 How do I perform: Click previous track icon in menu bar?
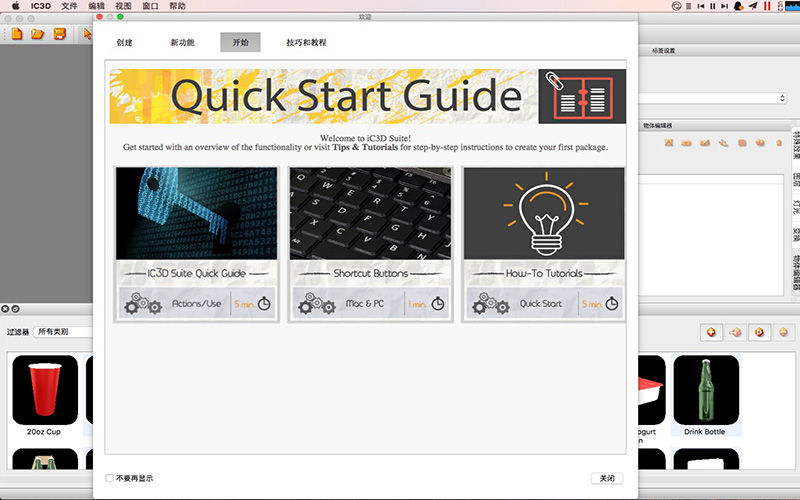coord(701,6)
